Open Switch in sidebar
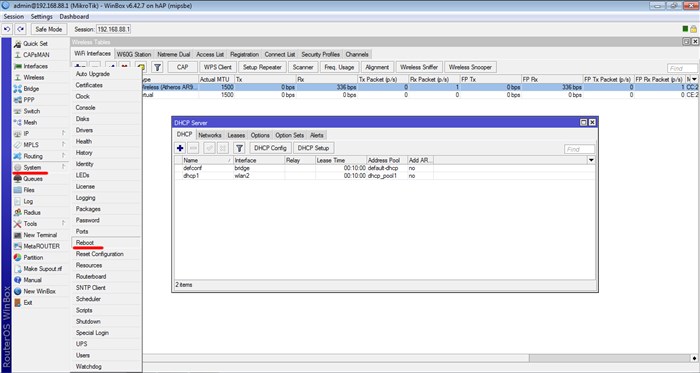 tap(32, 111)
